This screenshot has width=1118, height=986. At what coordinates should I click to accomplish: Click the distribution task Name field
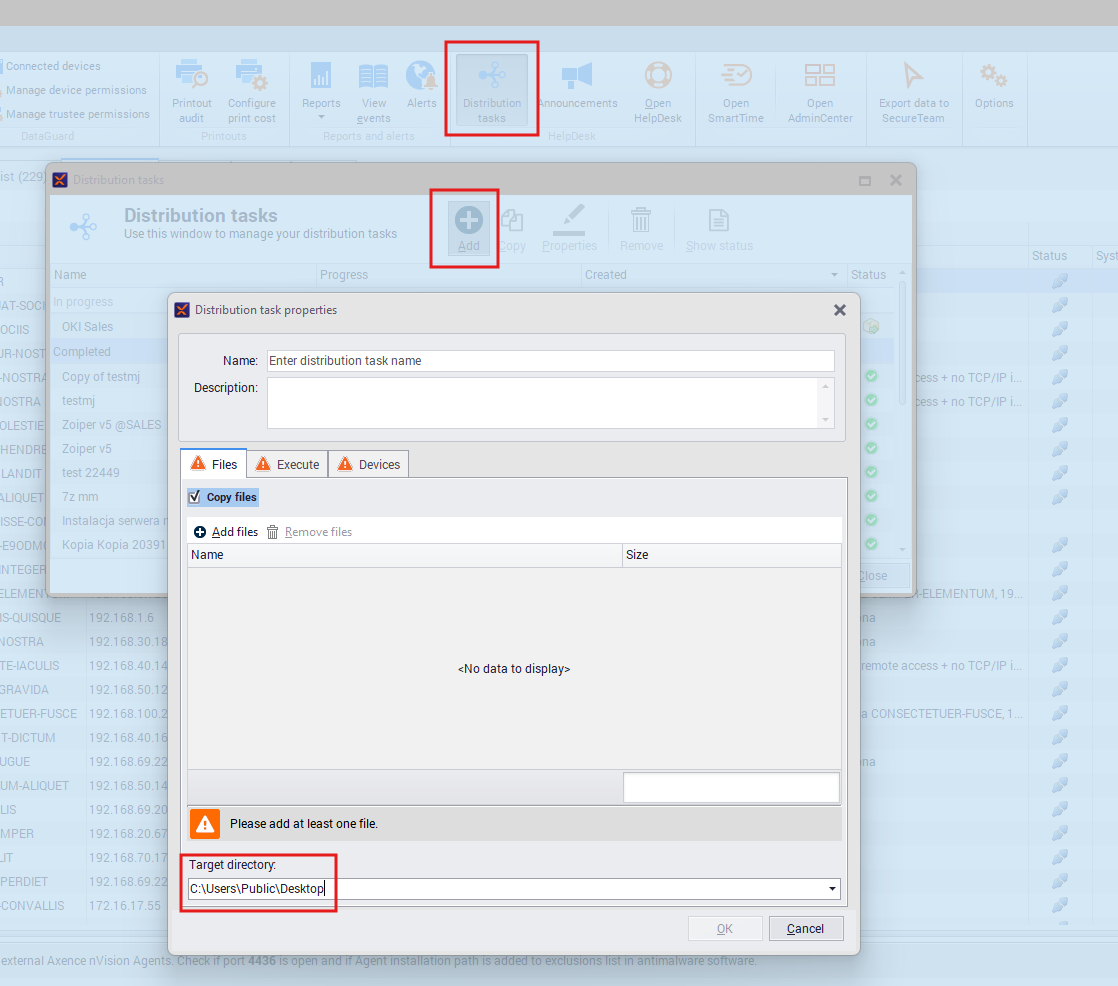pos(550,361)
